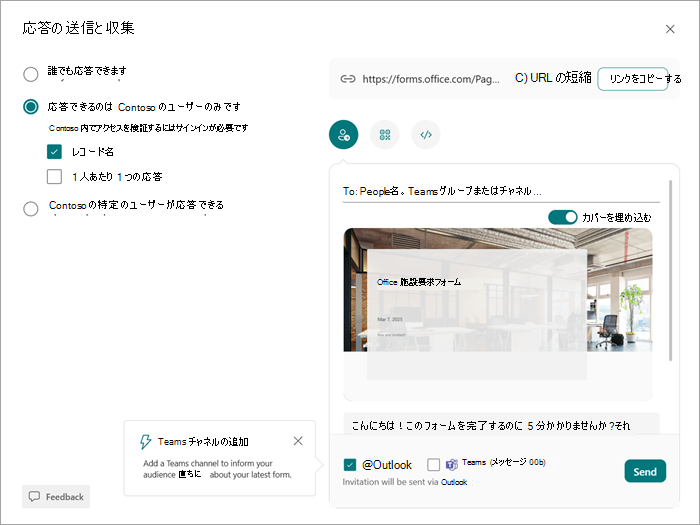700x525 pixels.
Task: Click the sign-in required description under Contoso option
Action: coord(148,128)
